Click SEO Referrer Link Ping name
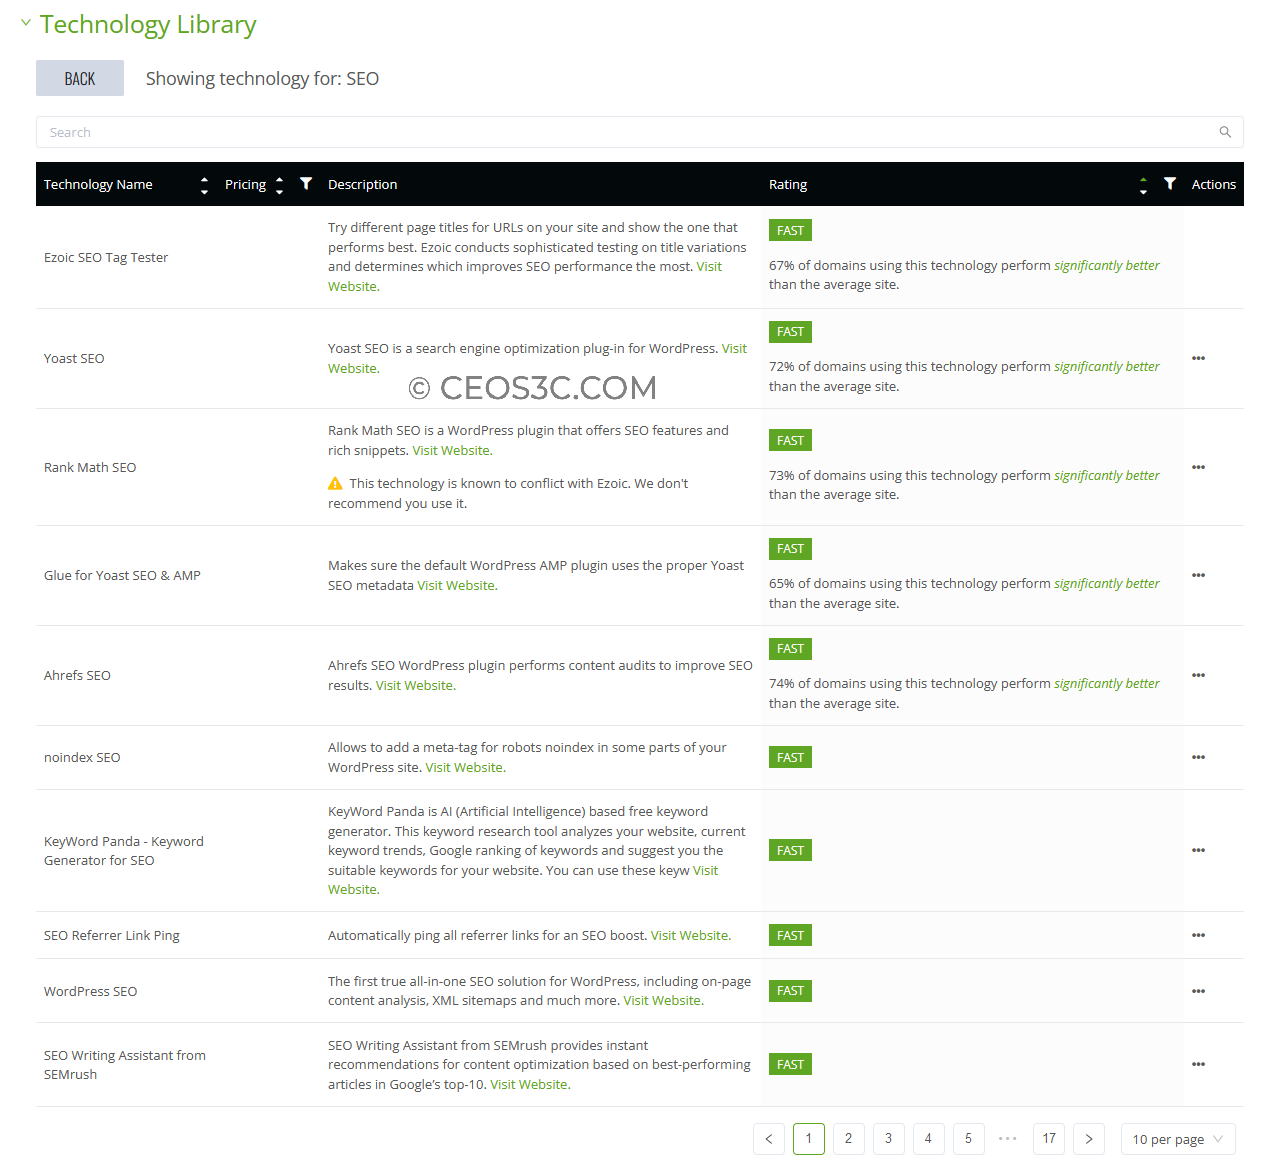The width and height of the screenshot is (1274, 1174). coord(112,936)
